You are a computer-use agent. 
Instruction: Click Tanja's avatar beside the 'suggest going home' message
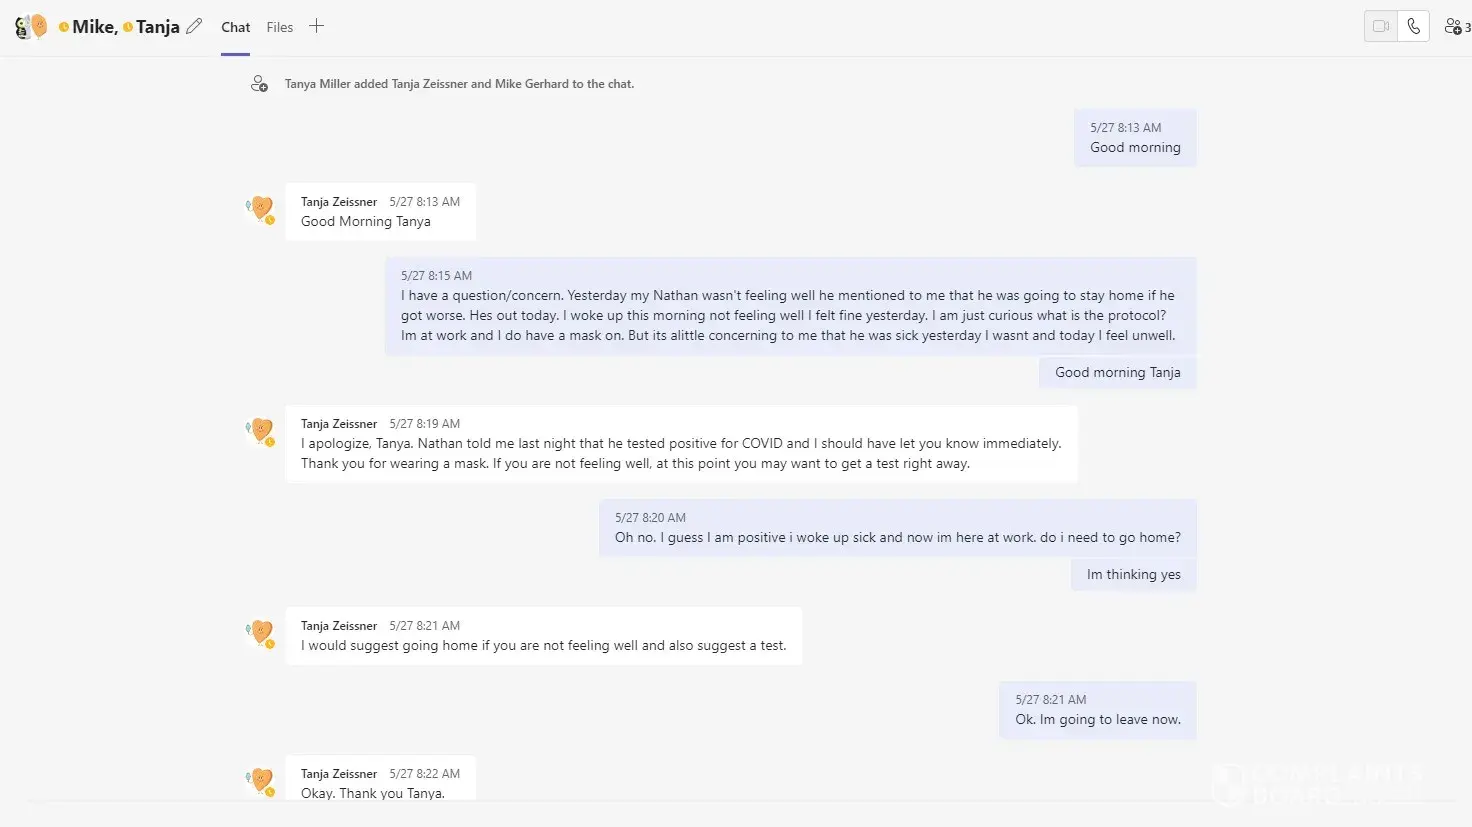(261, 632)
